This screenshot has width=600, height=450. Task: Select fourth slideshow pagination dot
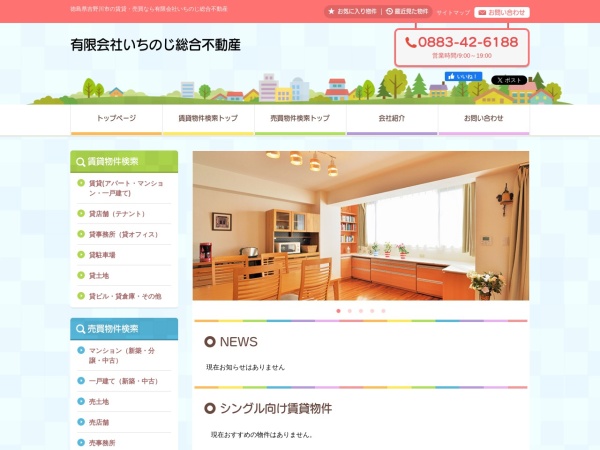(x=372, y=311)
